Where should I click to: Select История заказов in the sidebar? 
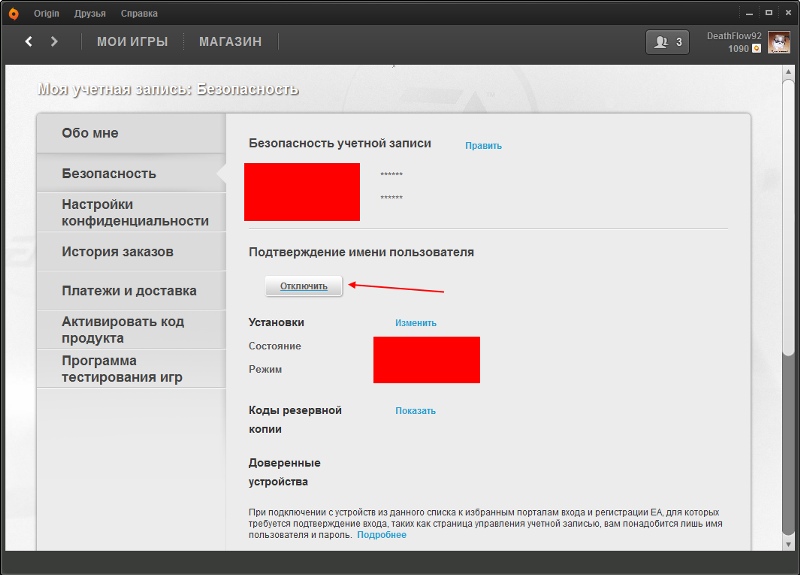pyautogui.click(x=117, y=252)
